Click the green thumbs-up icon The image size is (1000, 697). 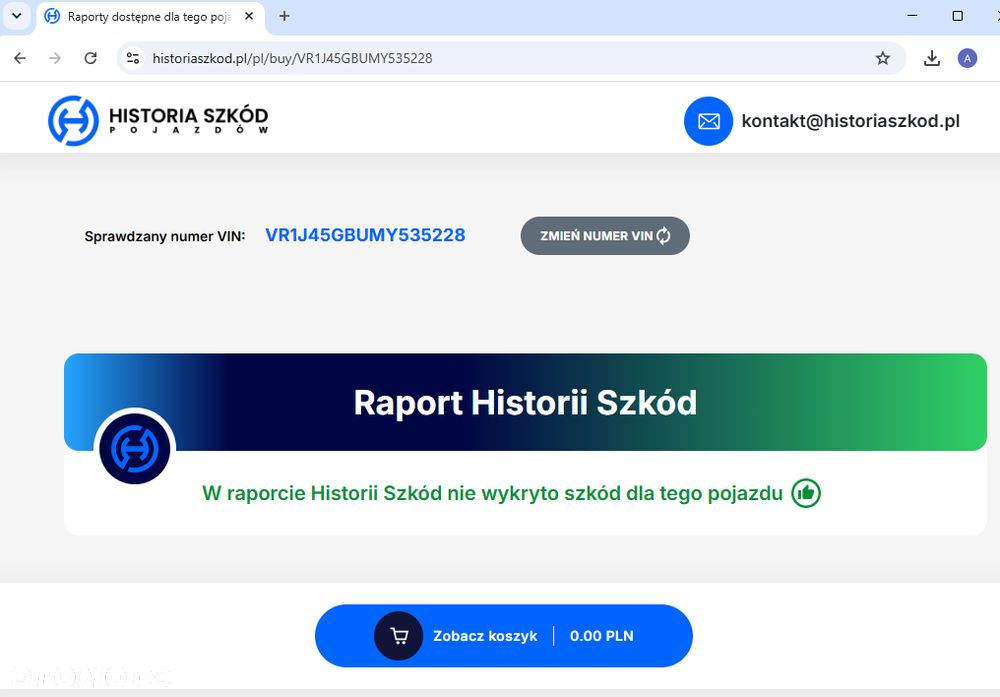[805, 493]
